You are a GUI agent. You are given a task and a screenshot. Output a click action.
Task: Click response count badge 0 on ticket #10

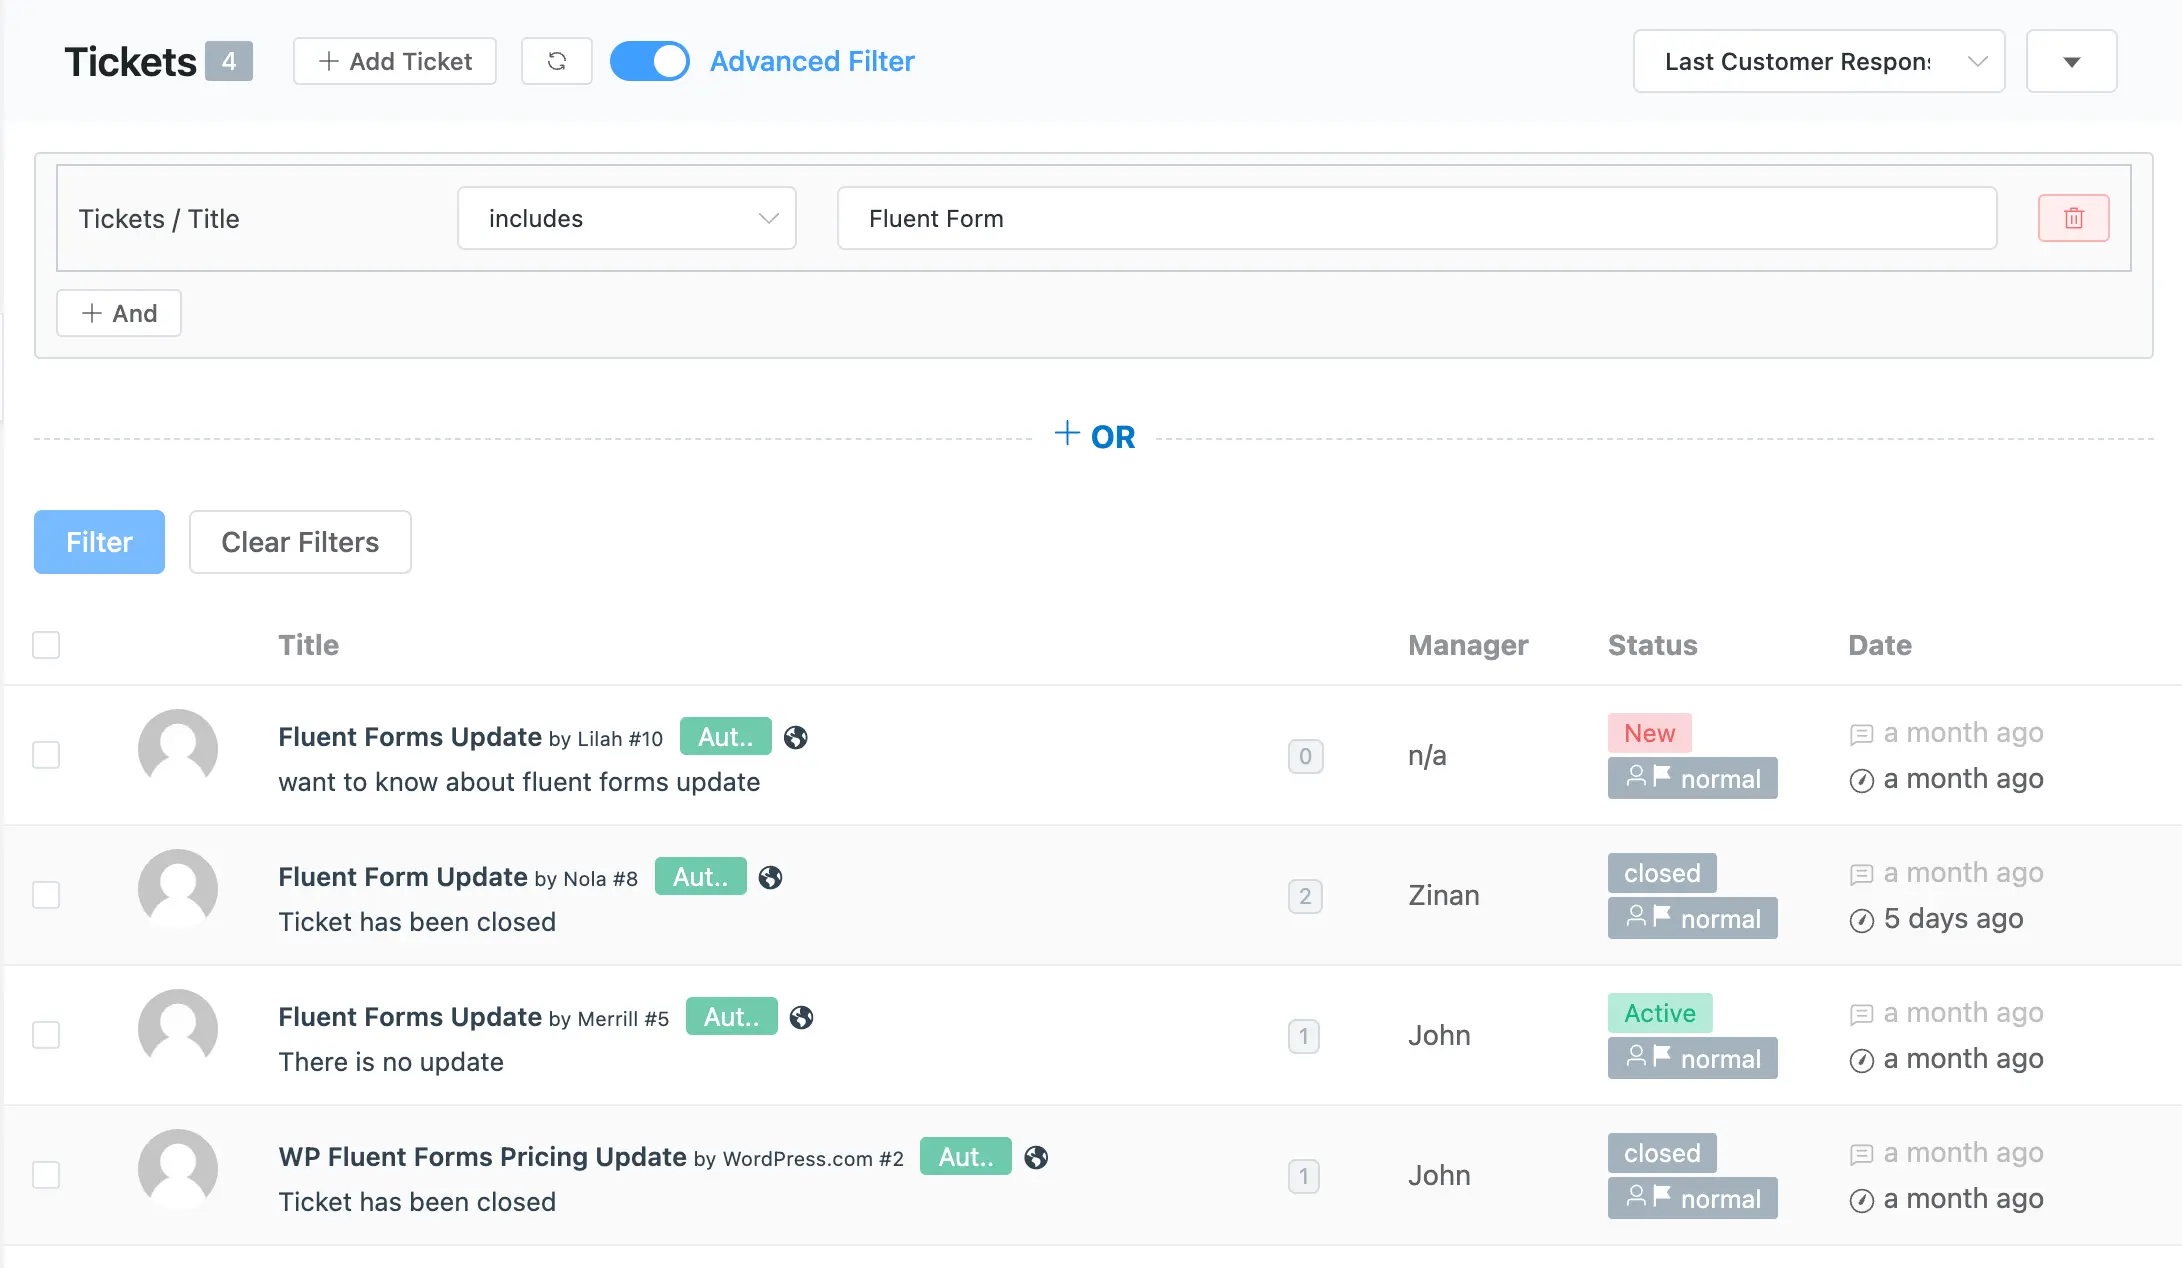tap(1305, 756)
